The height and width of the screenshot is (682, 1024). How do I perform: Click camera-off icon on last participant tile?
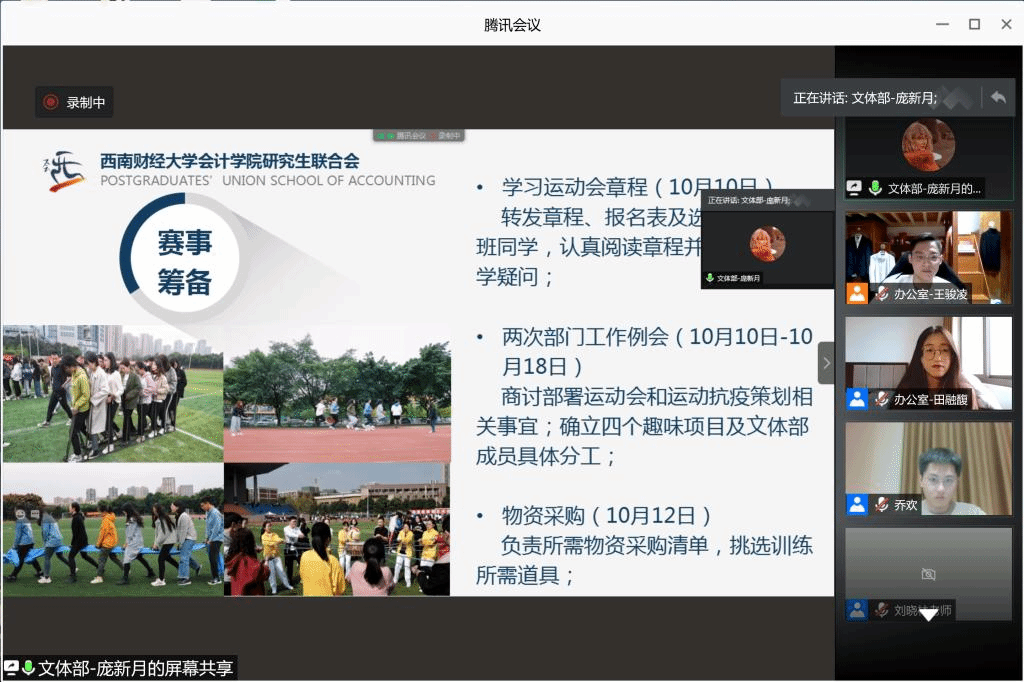(x=928, y=574)
